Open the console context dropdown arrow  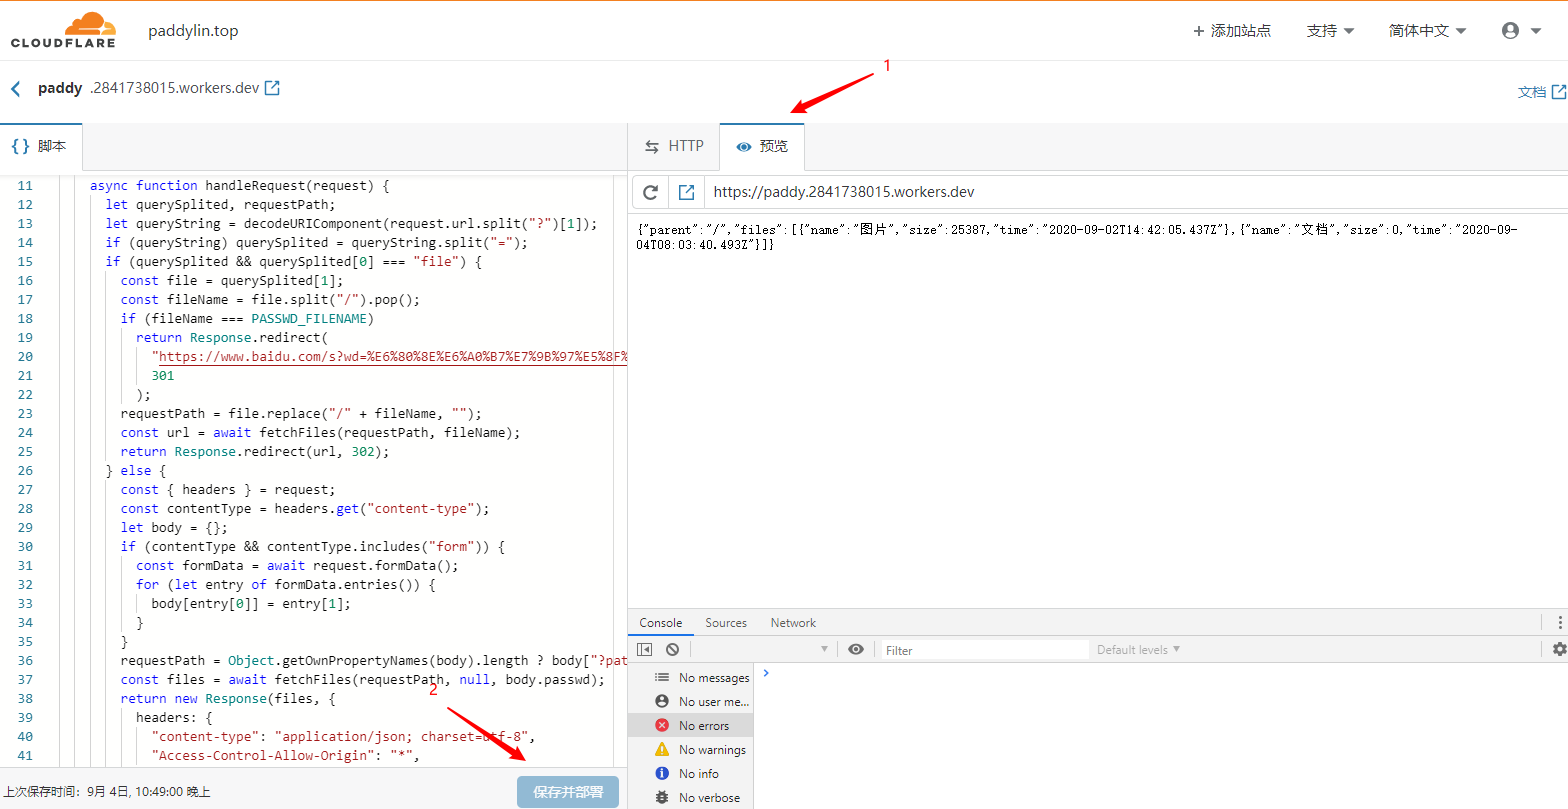pos(825,650)
